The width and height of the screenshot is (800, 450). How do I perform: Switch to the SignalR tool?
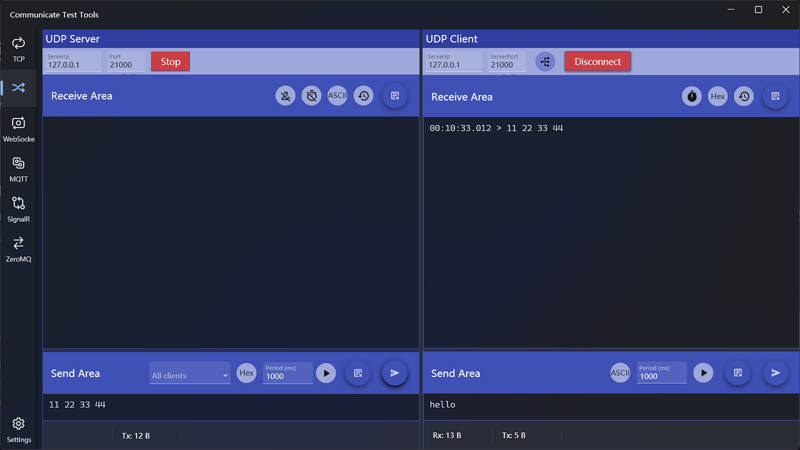tap(18, 208)
